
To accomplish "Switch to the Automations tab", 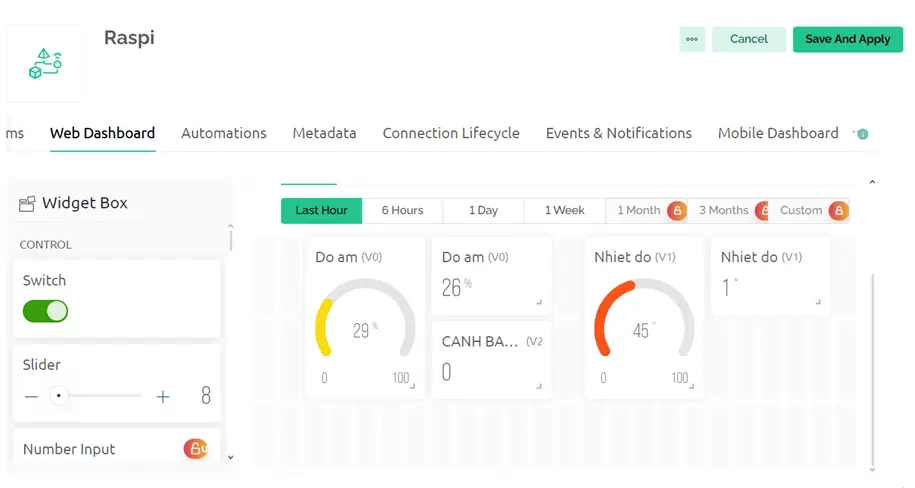I will pyautogui.click(x=223, y=133).
